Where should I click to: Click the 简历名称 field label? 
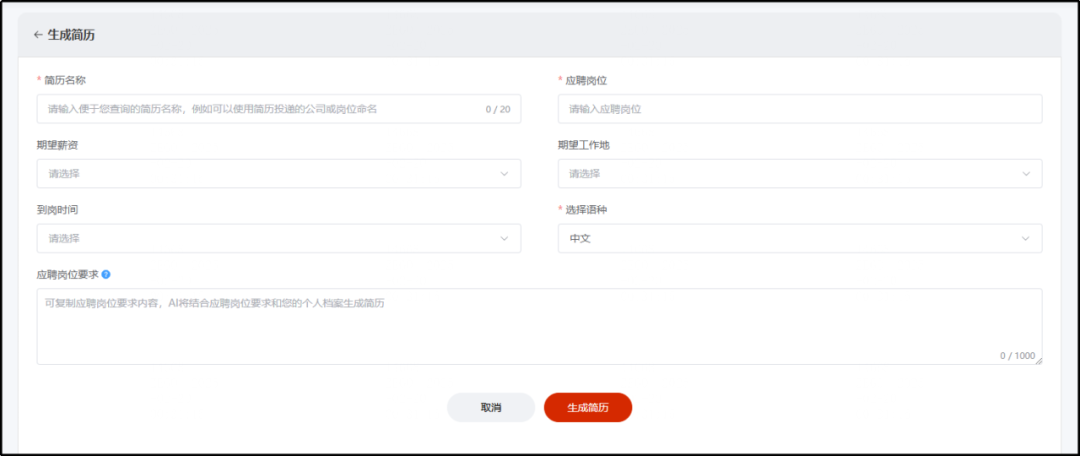click(x=65, y=81)
